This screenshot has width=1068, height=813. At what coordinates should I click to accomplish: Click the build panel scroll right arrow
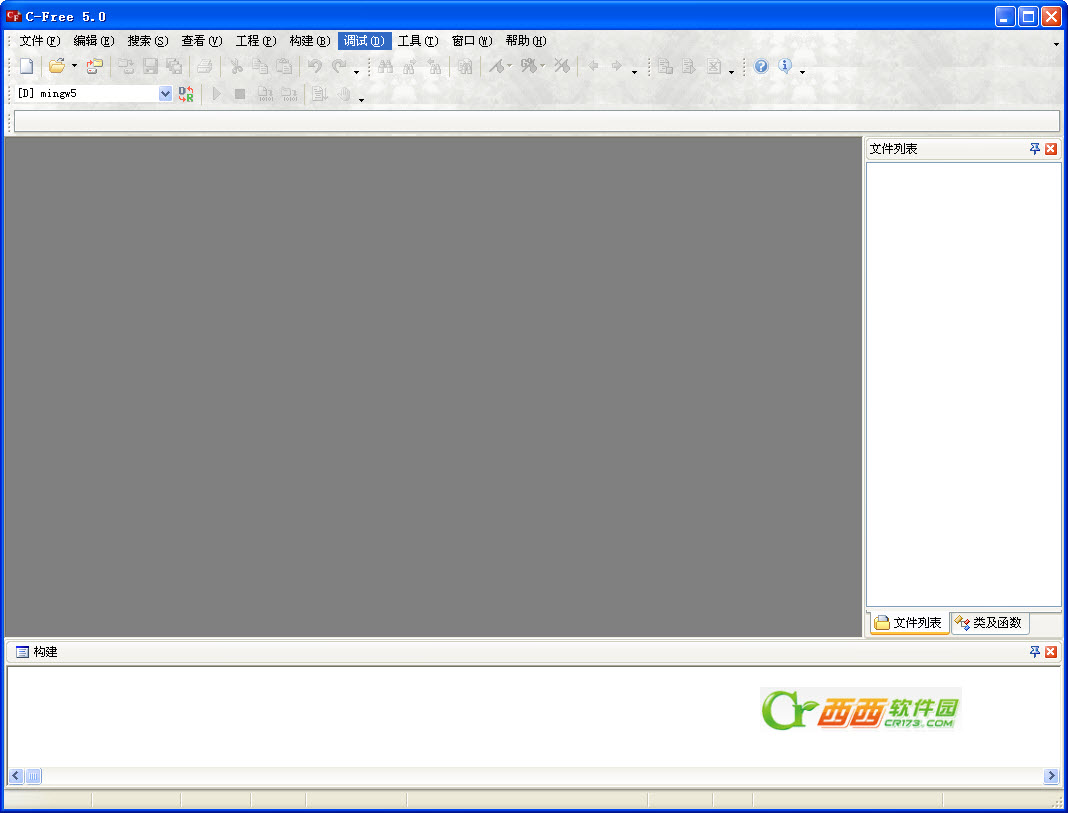point(1052,776)
